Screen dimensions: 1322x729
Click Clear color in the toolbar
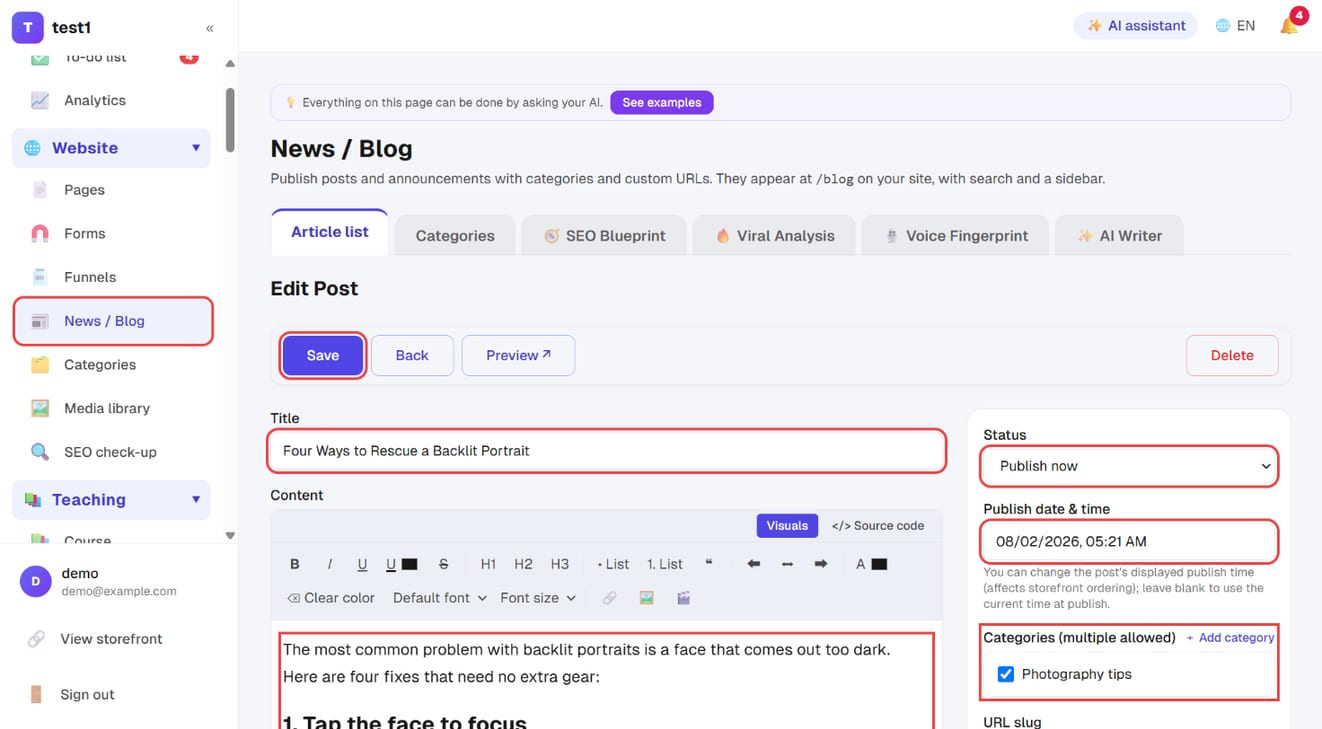[x=331, y=598]
